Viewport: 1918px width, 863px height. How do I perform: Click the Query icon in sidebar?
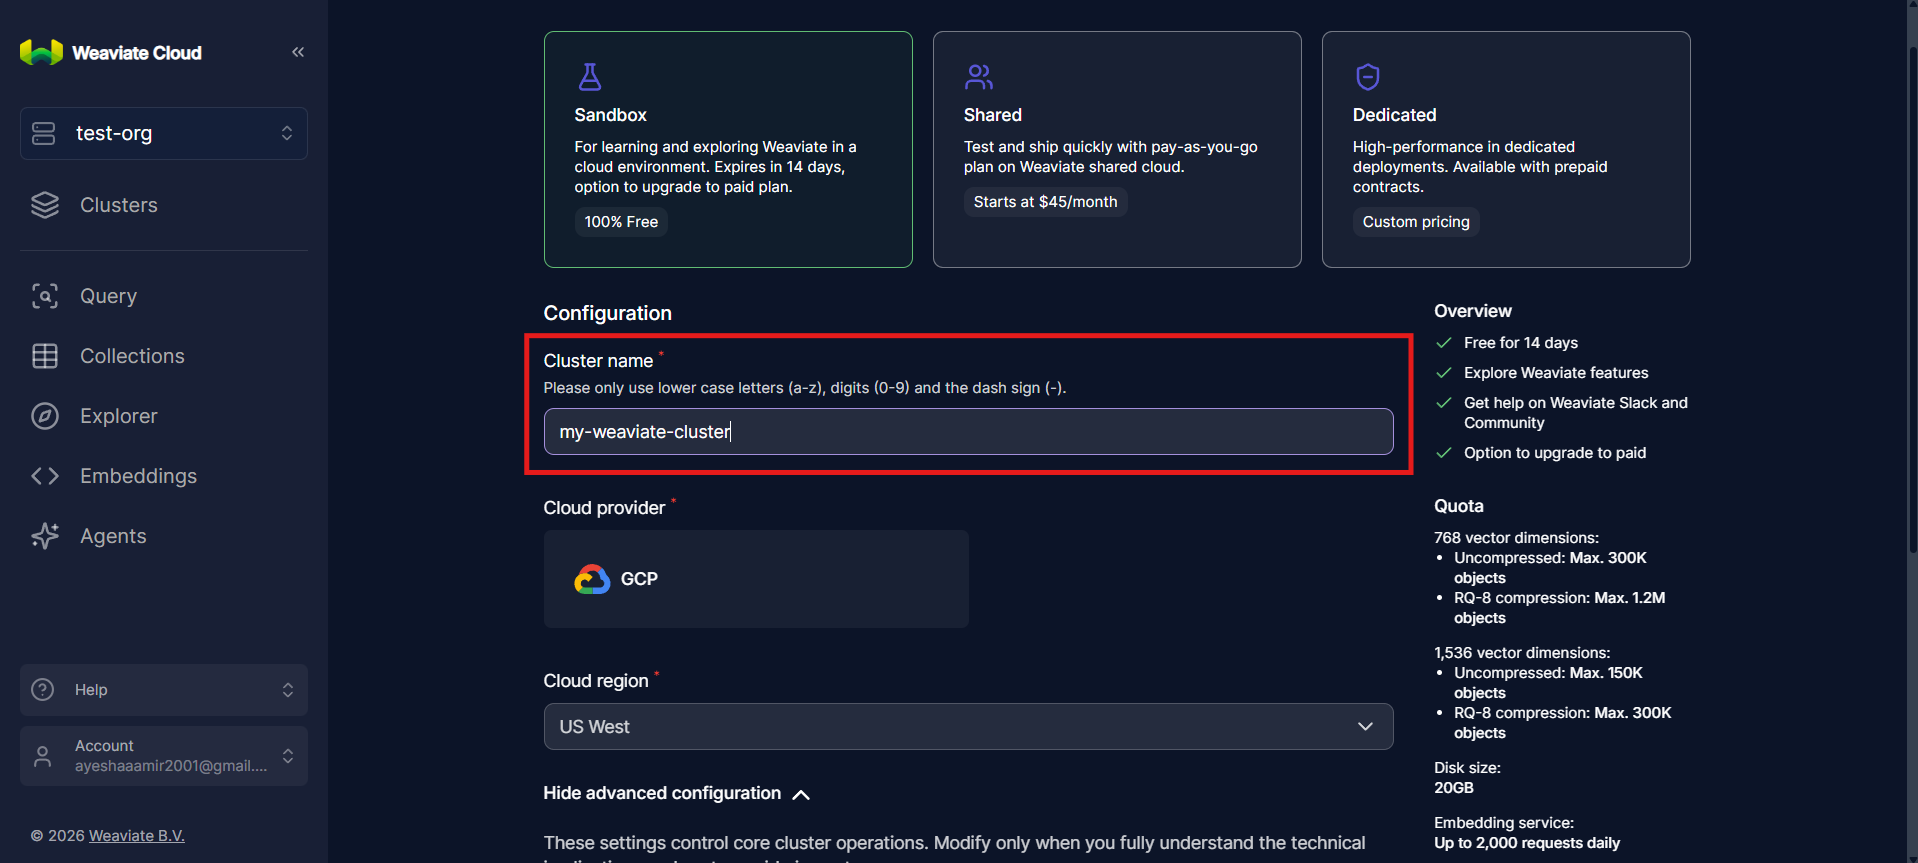pyautogui.click(x=45, y=296)
